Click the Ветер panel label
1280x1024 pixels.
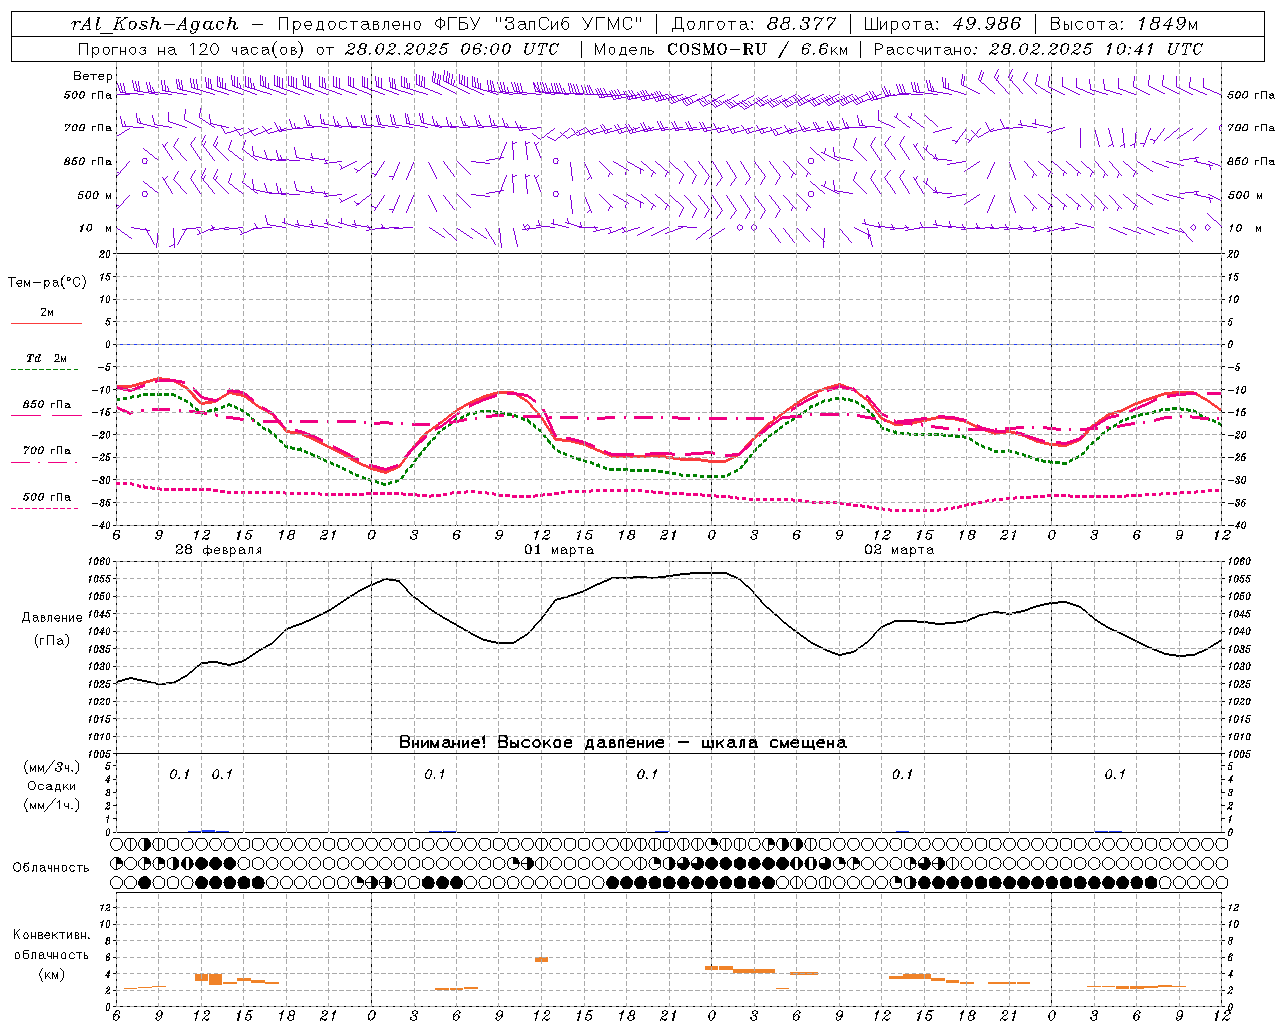coord(93,76)
